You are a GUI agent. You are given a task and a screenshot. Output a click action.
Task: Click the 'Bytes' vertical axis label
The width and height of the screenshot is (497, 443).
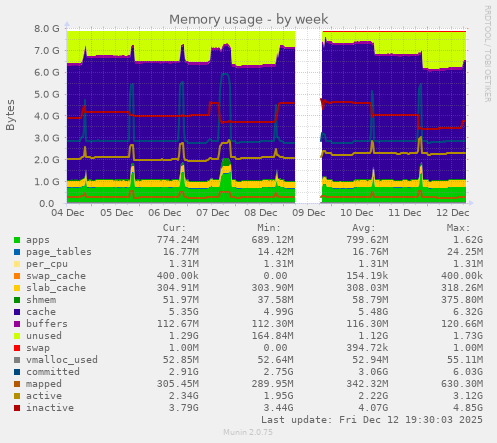pyautogui.click(x=10, y=115)
